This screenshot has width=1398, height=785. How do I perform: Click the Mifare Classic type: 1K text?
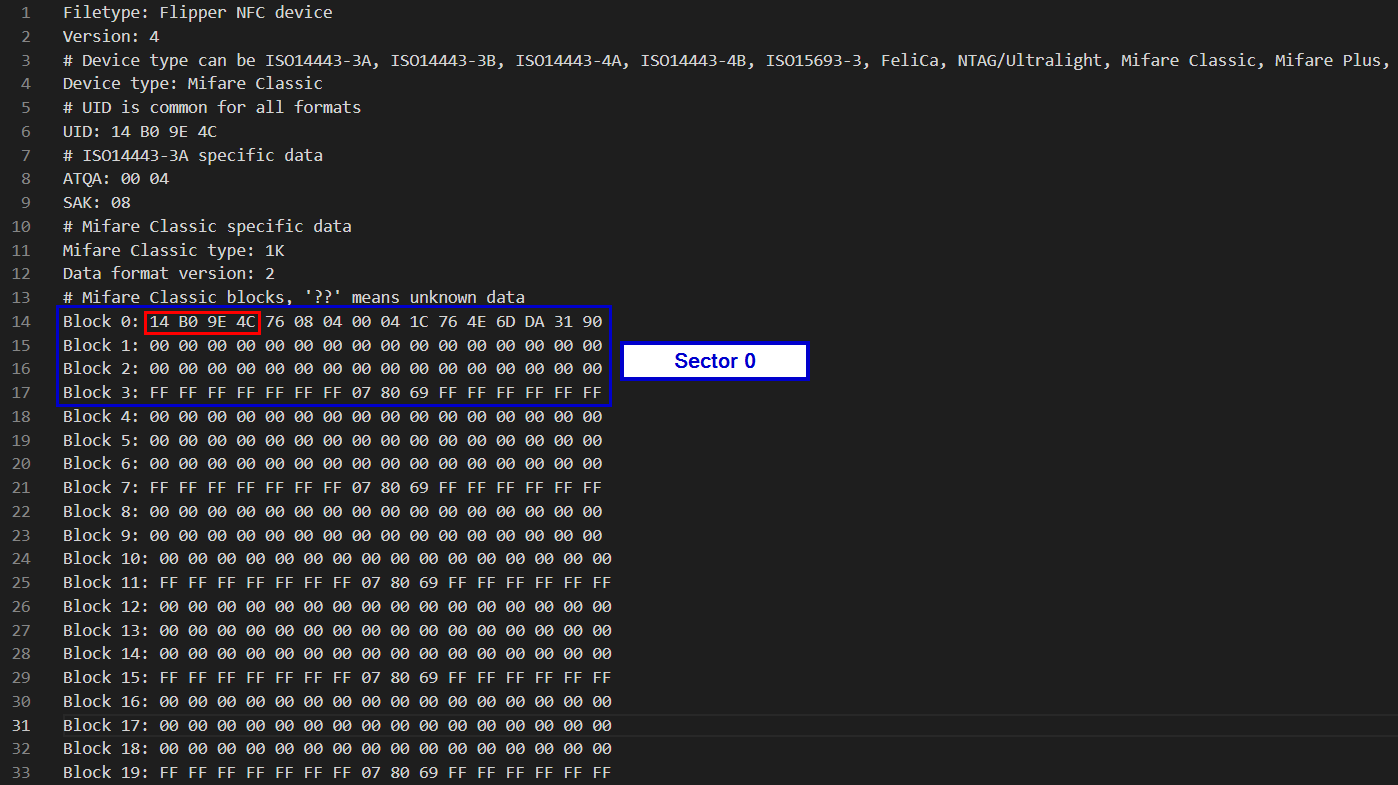click(x=173, y=250)
